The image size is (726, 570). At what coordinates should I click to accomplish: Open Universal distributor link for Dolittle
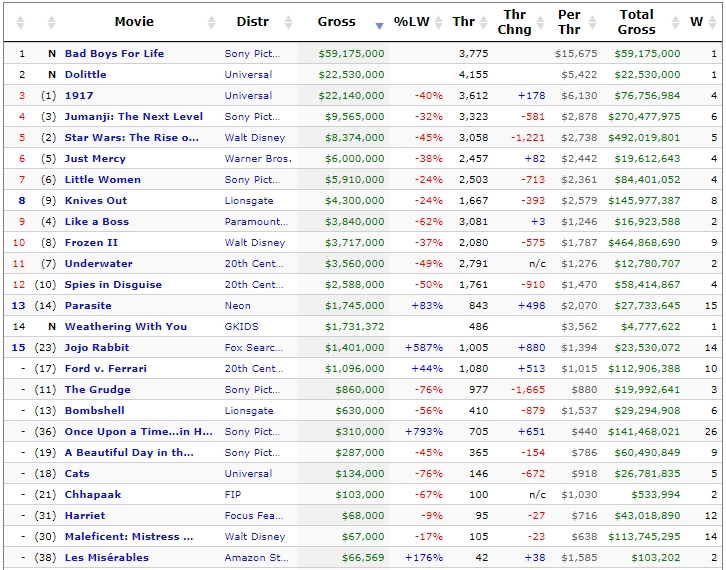click(248, 75)
